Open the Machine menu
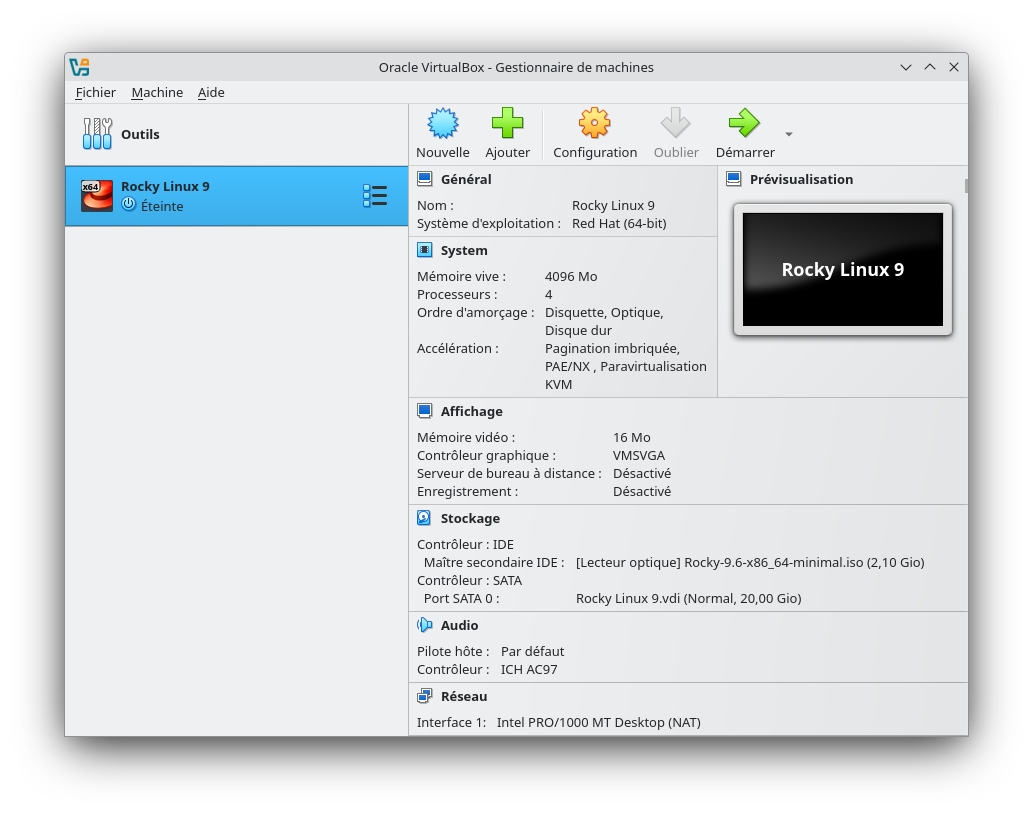 point(157,92)
